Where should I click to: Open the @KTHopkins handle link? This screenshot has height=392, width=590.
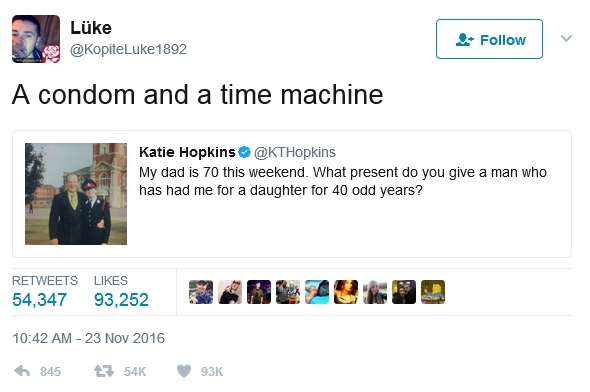click(x=295, y=152)
